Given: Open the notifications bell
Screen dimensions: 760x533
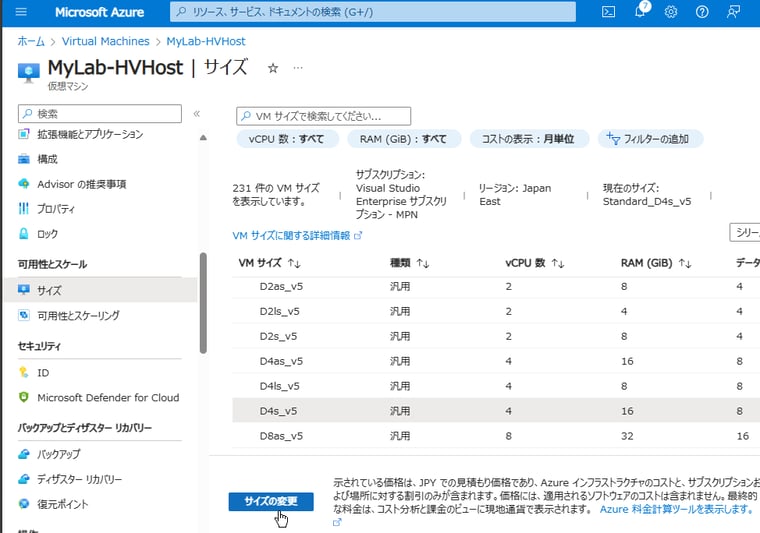Looking at the screenshot, I should coord(640,12).
